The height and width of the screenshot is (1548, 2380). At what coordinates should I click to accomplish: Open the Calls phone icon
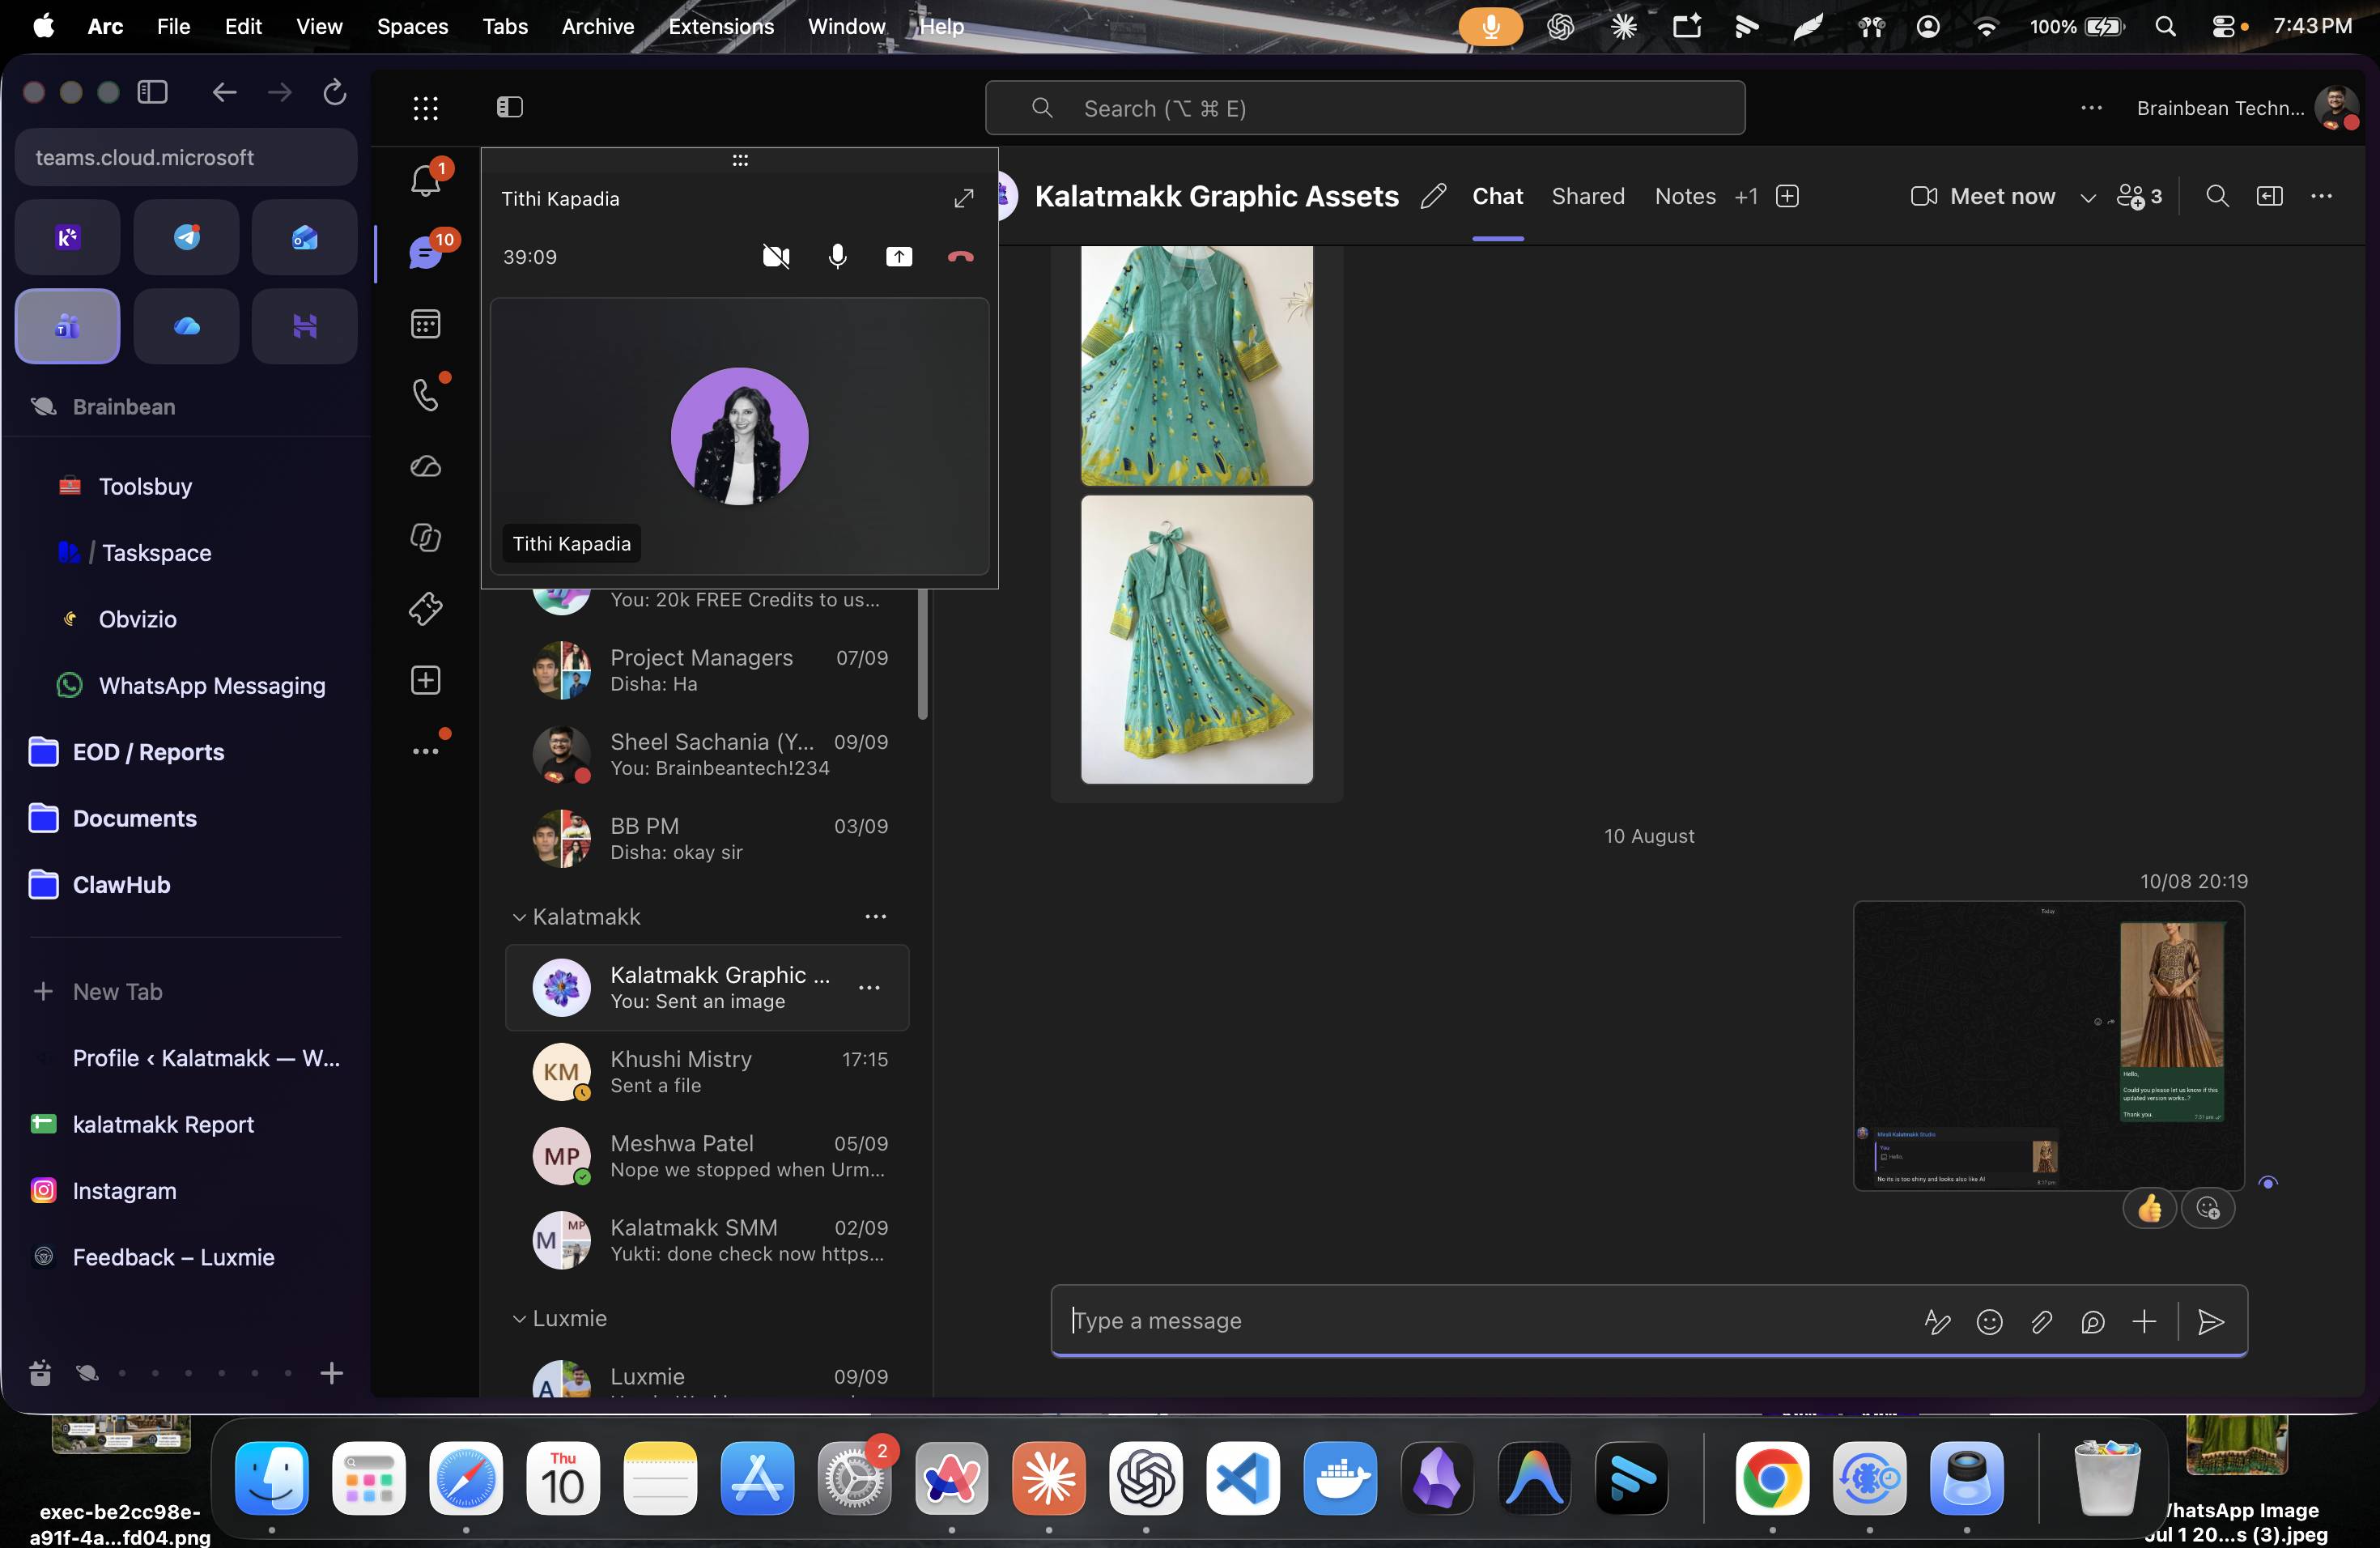(x=426, y=395)
